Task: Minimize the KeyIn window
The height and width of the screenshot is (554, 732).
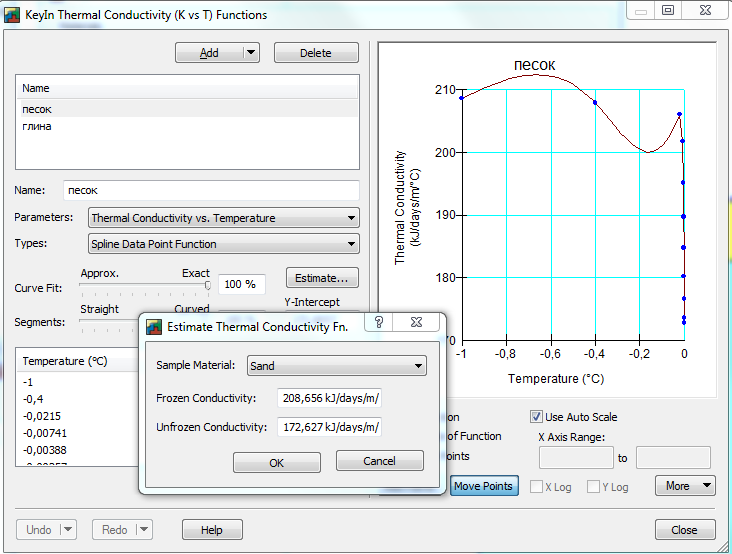Action: tap(640, 10)
